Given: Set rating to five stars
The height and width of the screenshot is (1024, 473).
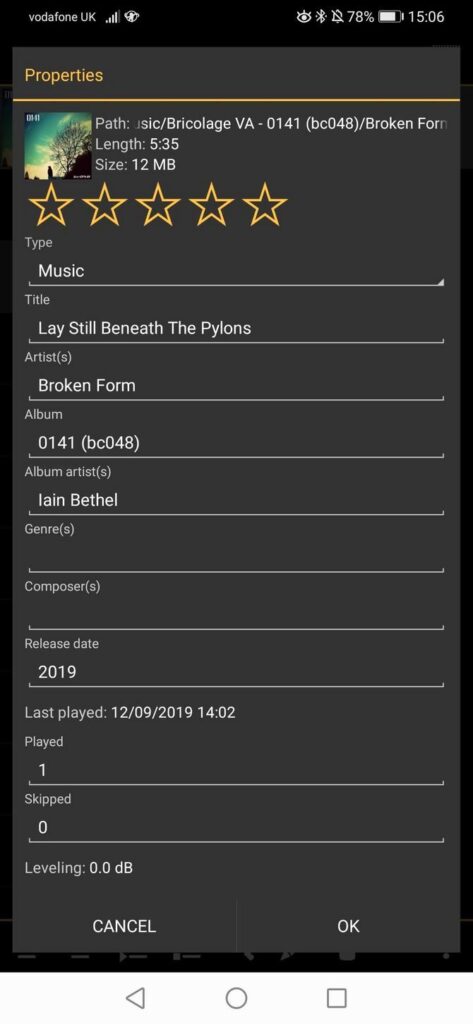Looking at the screenshot, I should [265, 204].
